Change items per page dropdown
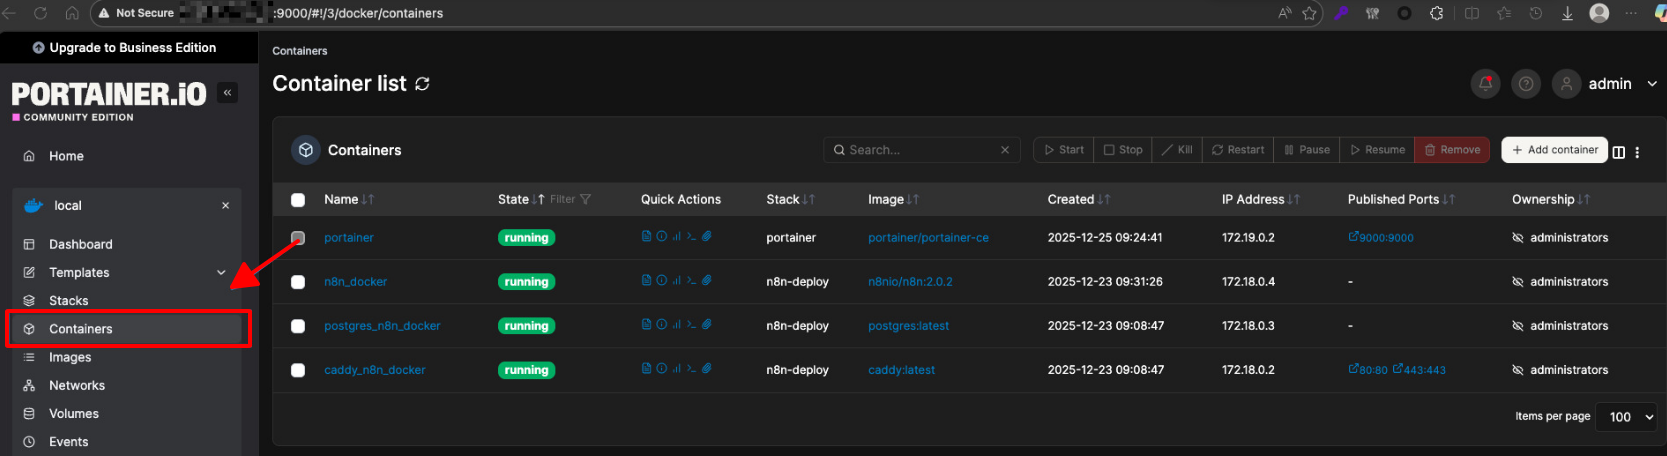Screen dimensions: 1667x456 (1627, 416)
